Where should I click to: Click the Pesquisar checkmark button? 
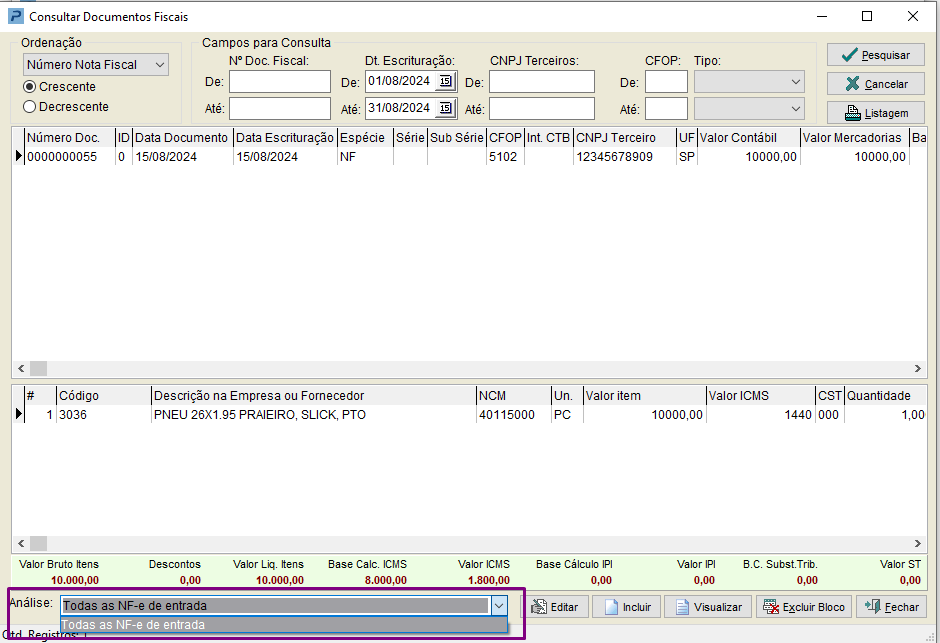tap(875, 55)
